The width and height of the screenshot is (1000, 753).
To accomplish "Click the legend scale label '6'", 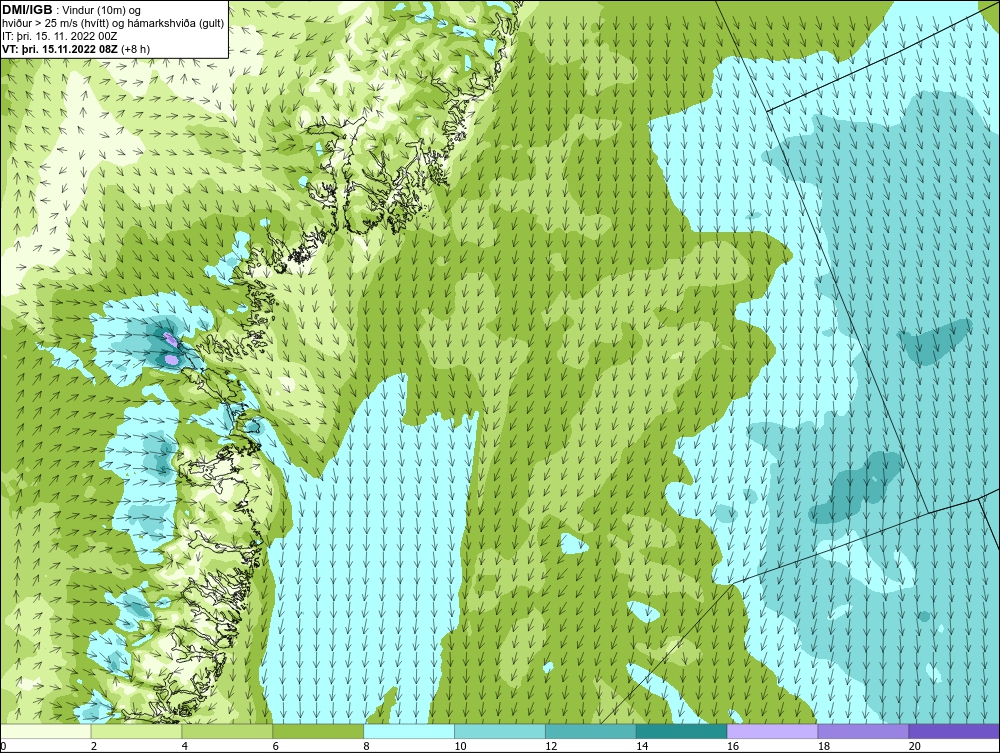I will click(x=276, y=746).
